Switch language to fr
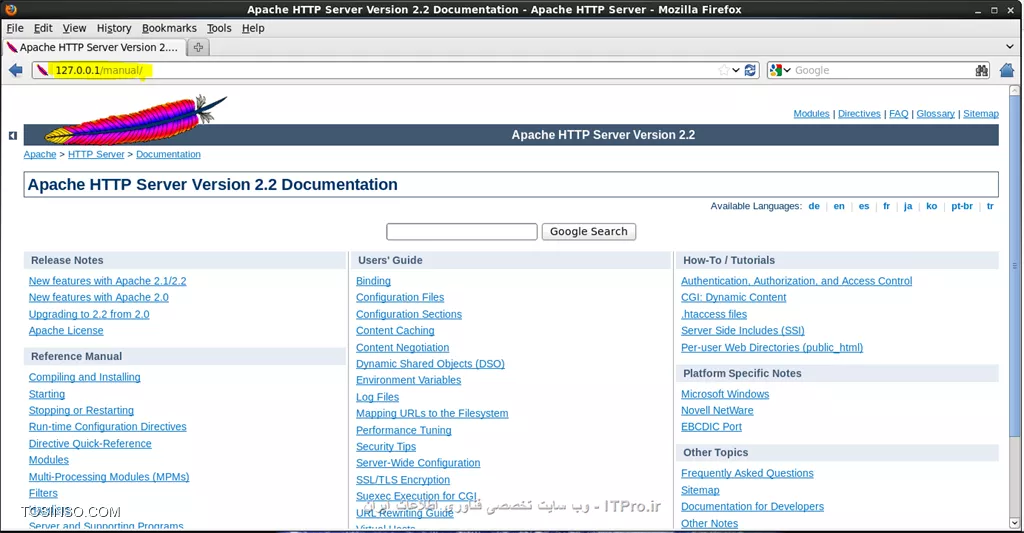This screenshot has width=1024, height=533. point(886,206)
